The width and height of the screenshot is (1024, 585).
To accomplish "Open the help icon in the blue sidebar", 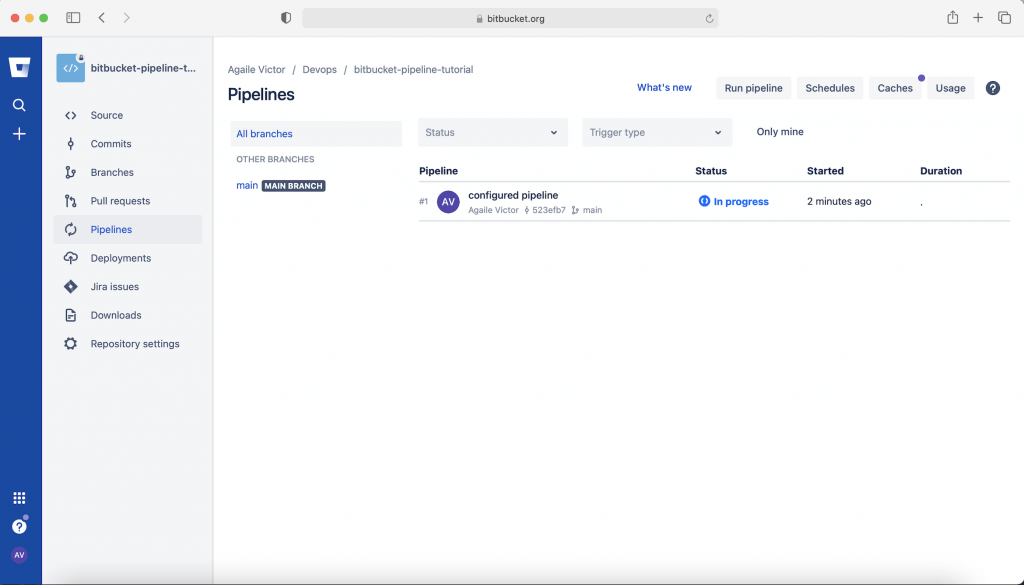I will (x=20, y=526).
